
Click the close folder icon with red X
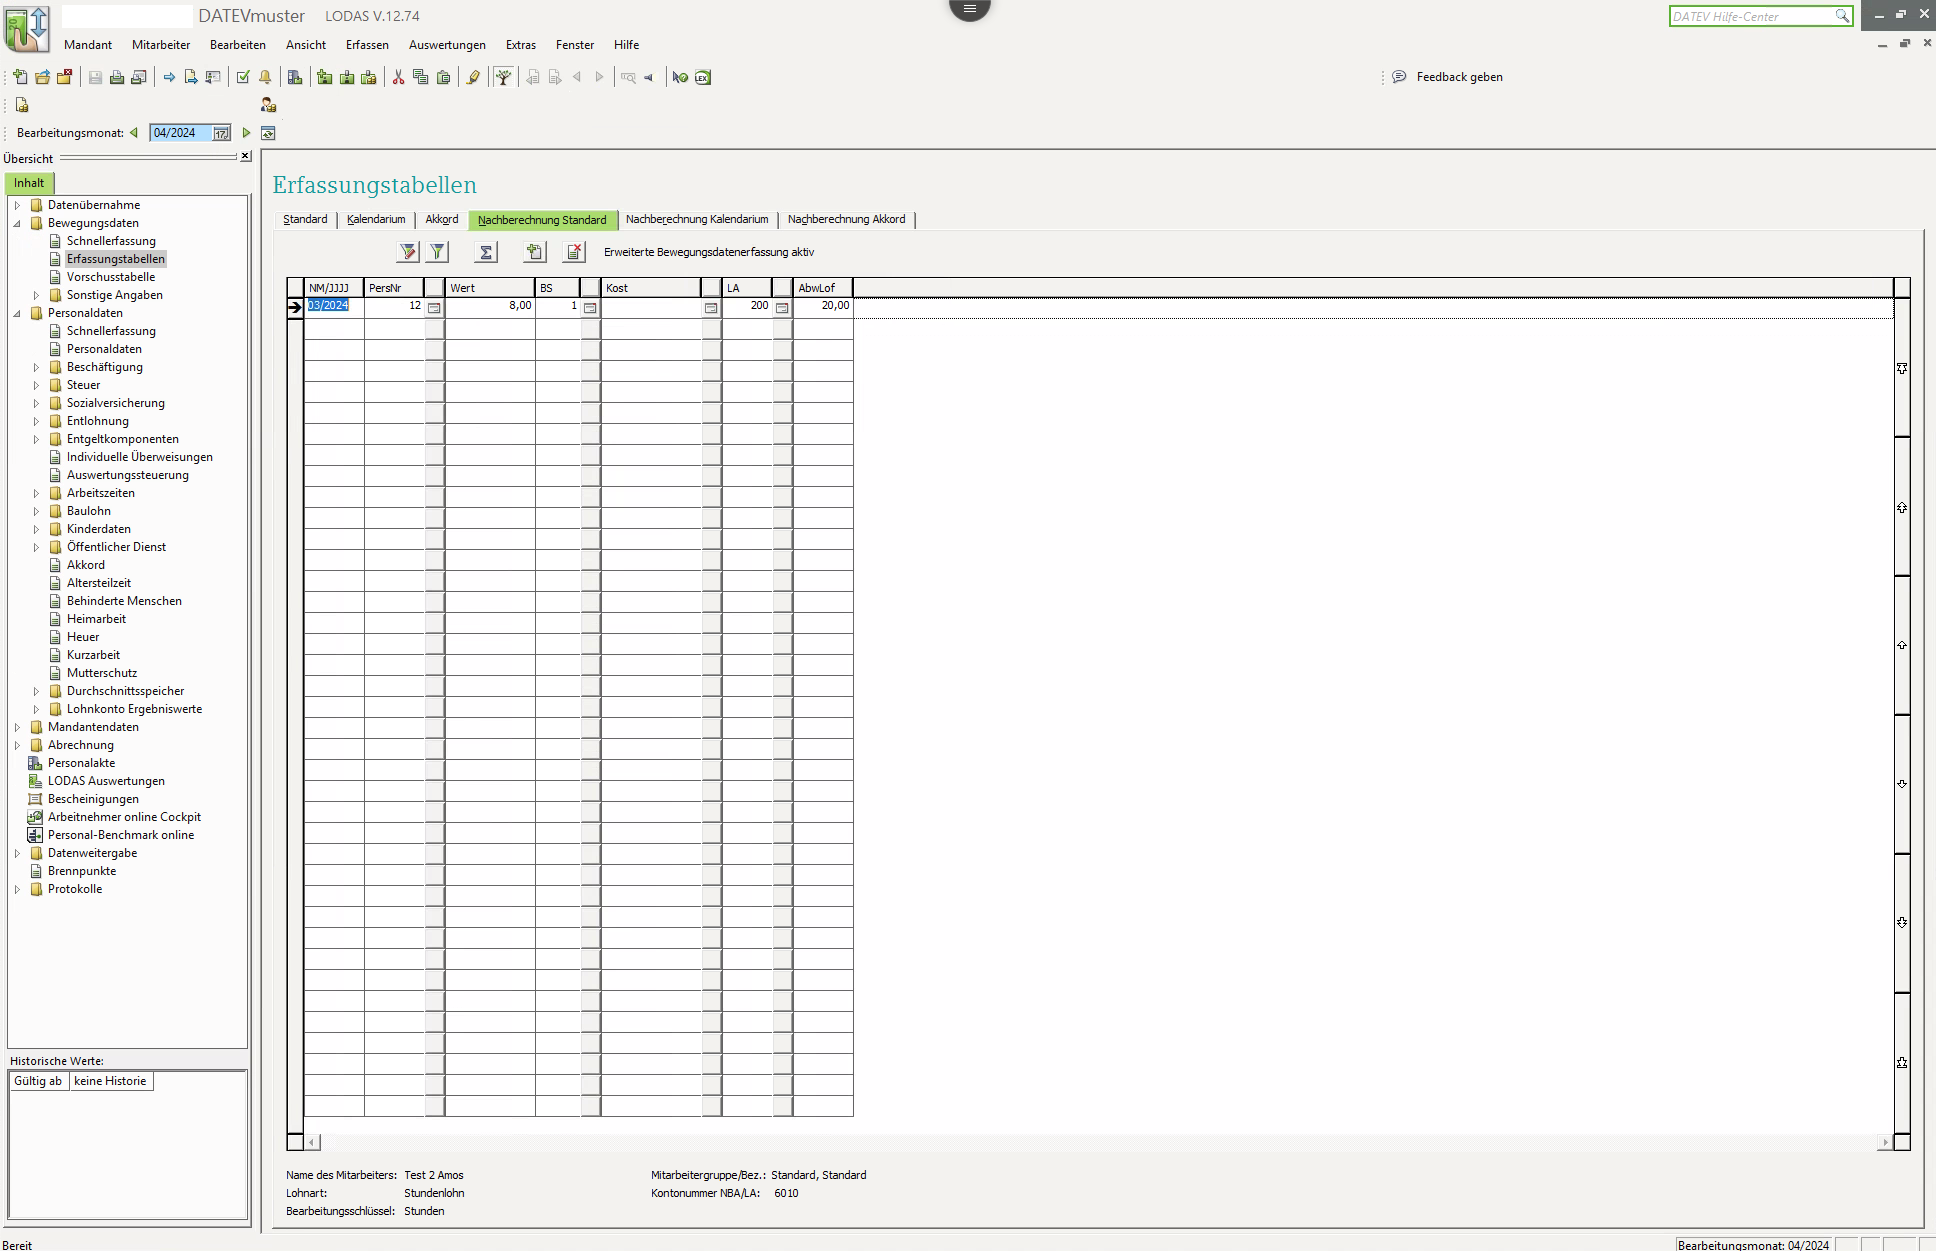pyautogui.click(x=65, y=77)
